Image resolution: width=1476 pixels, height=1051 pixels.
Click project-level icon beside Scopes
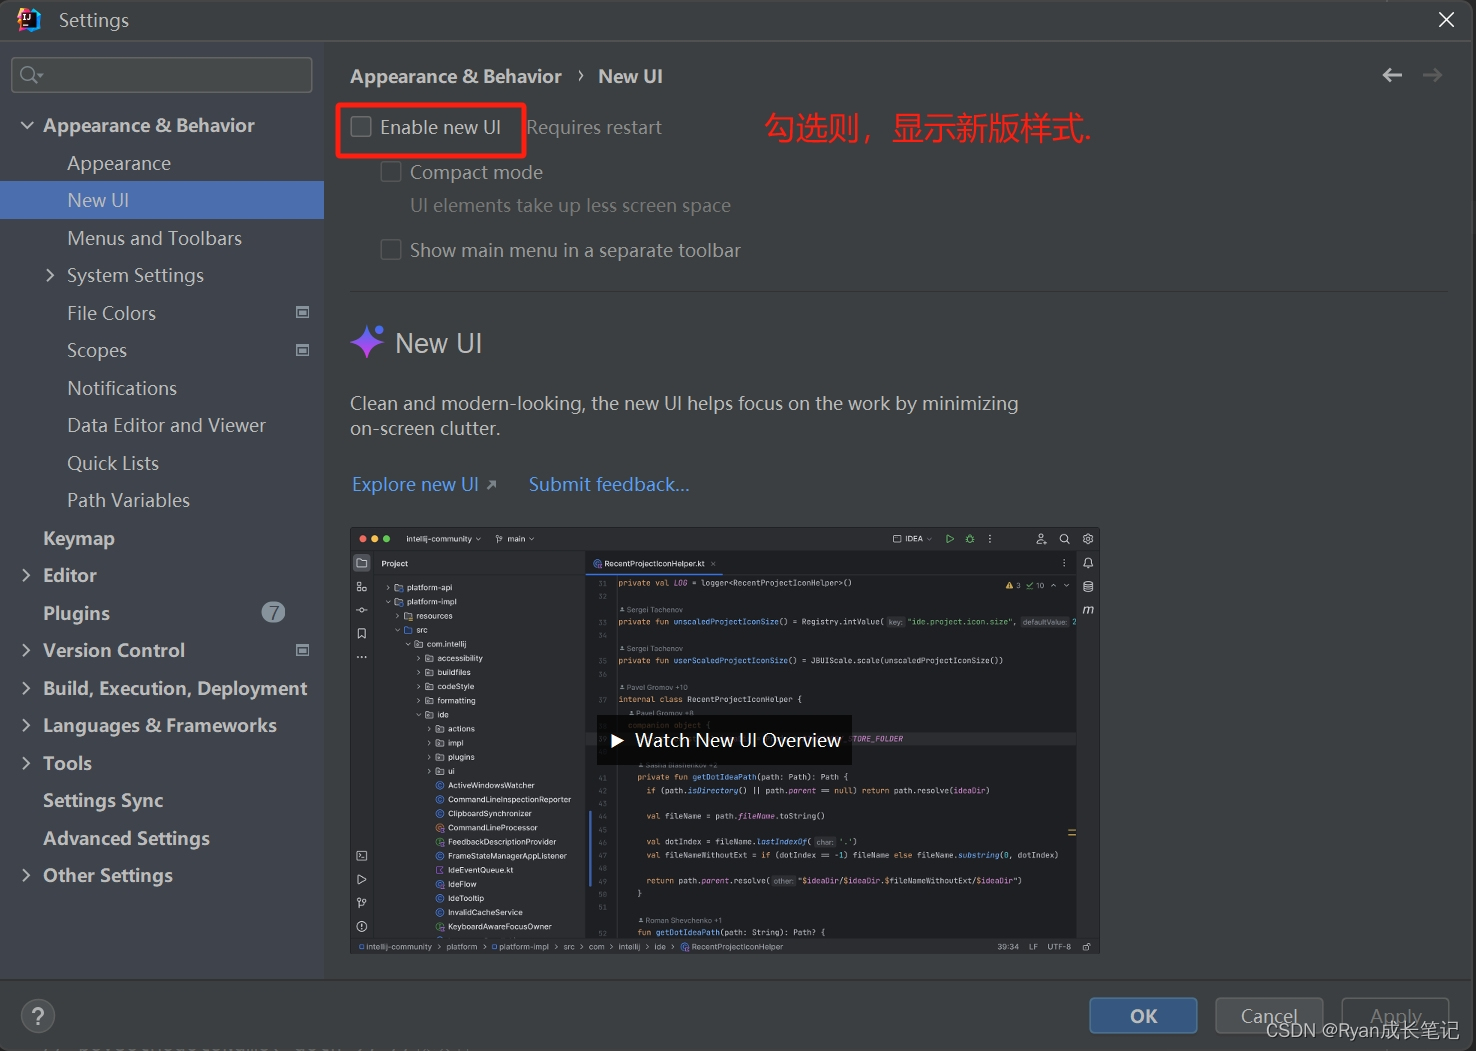tap(302, 350)
